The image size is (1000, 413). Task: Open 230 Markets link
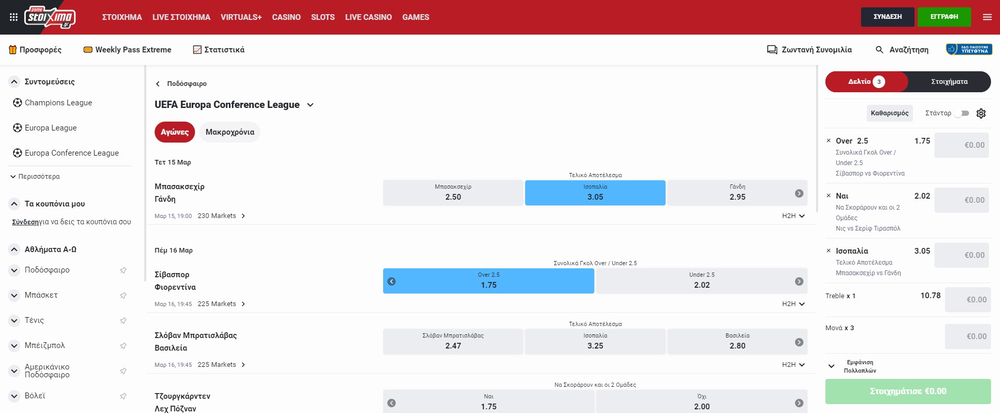221,216
